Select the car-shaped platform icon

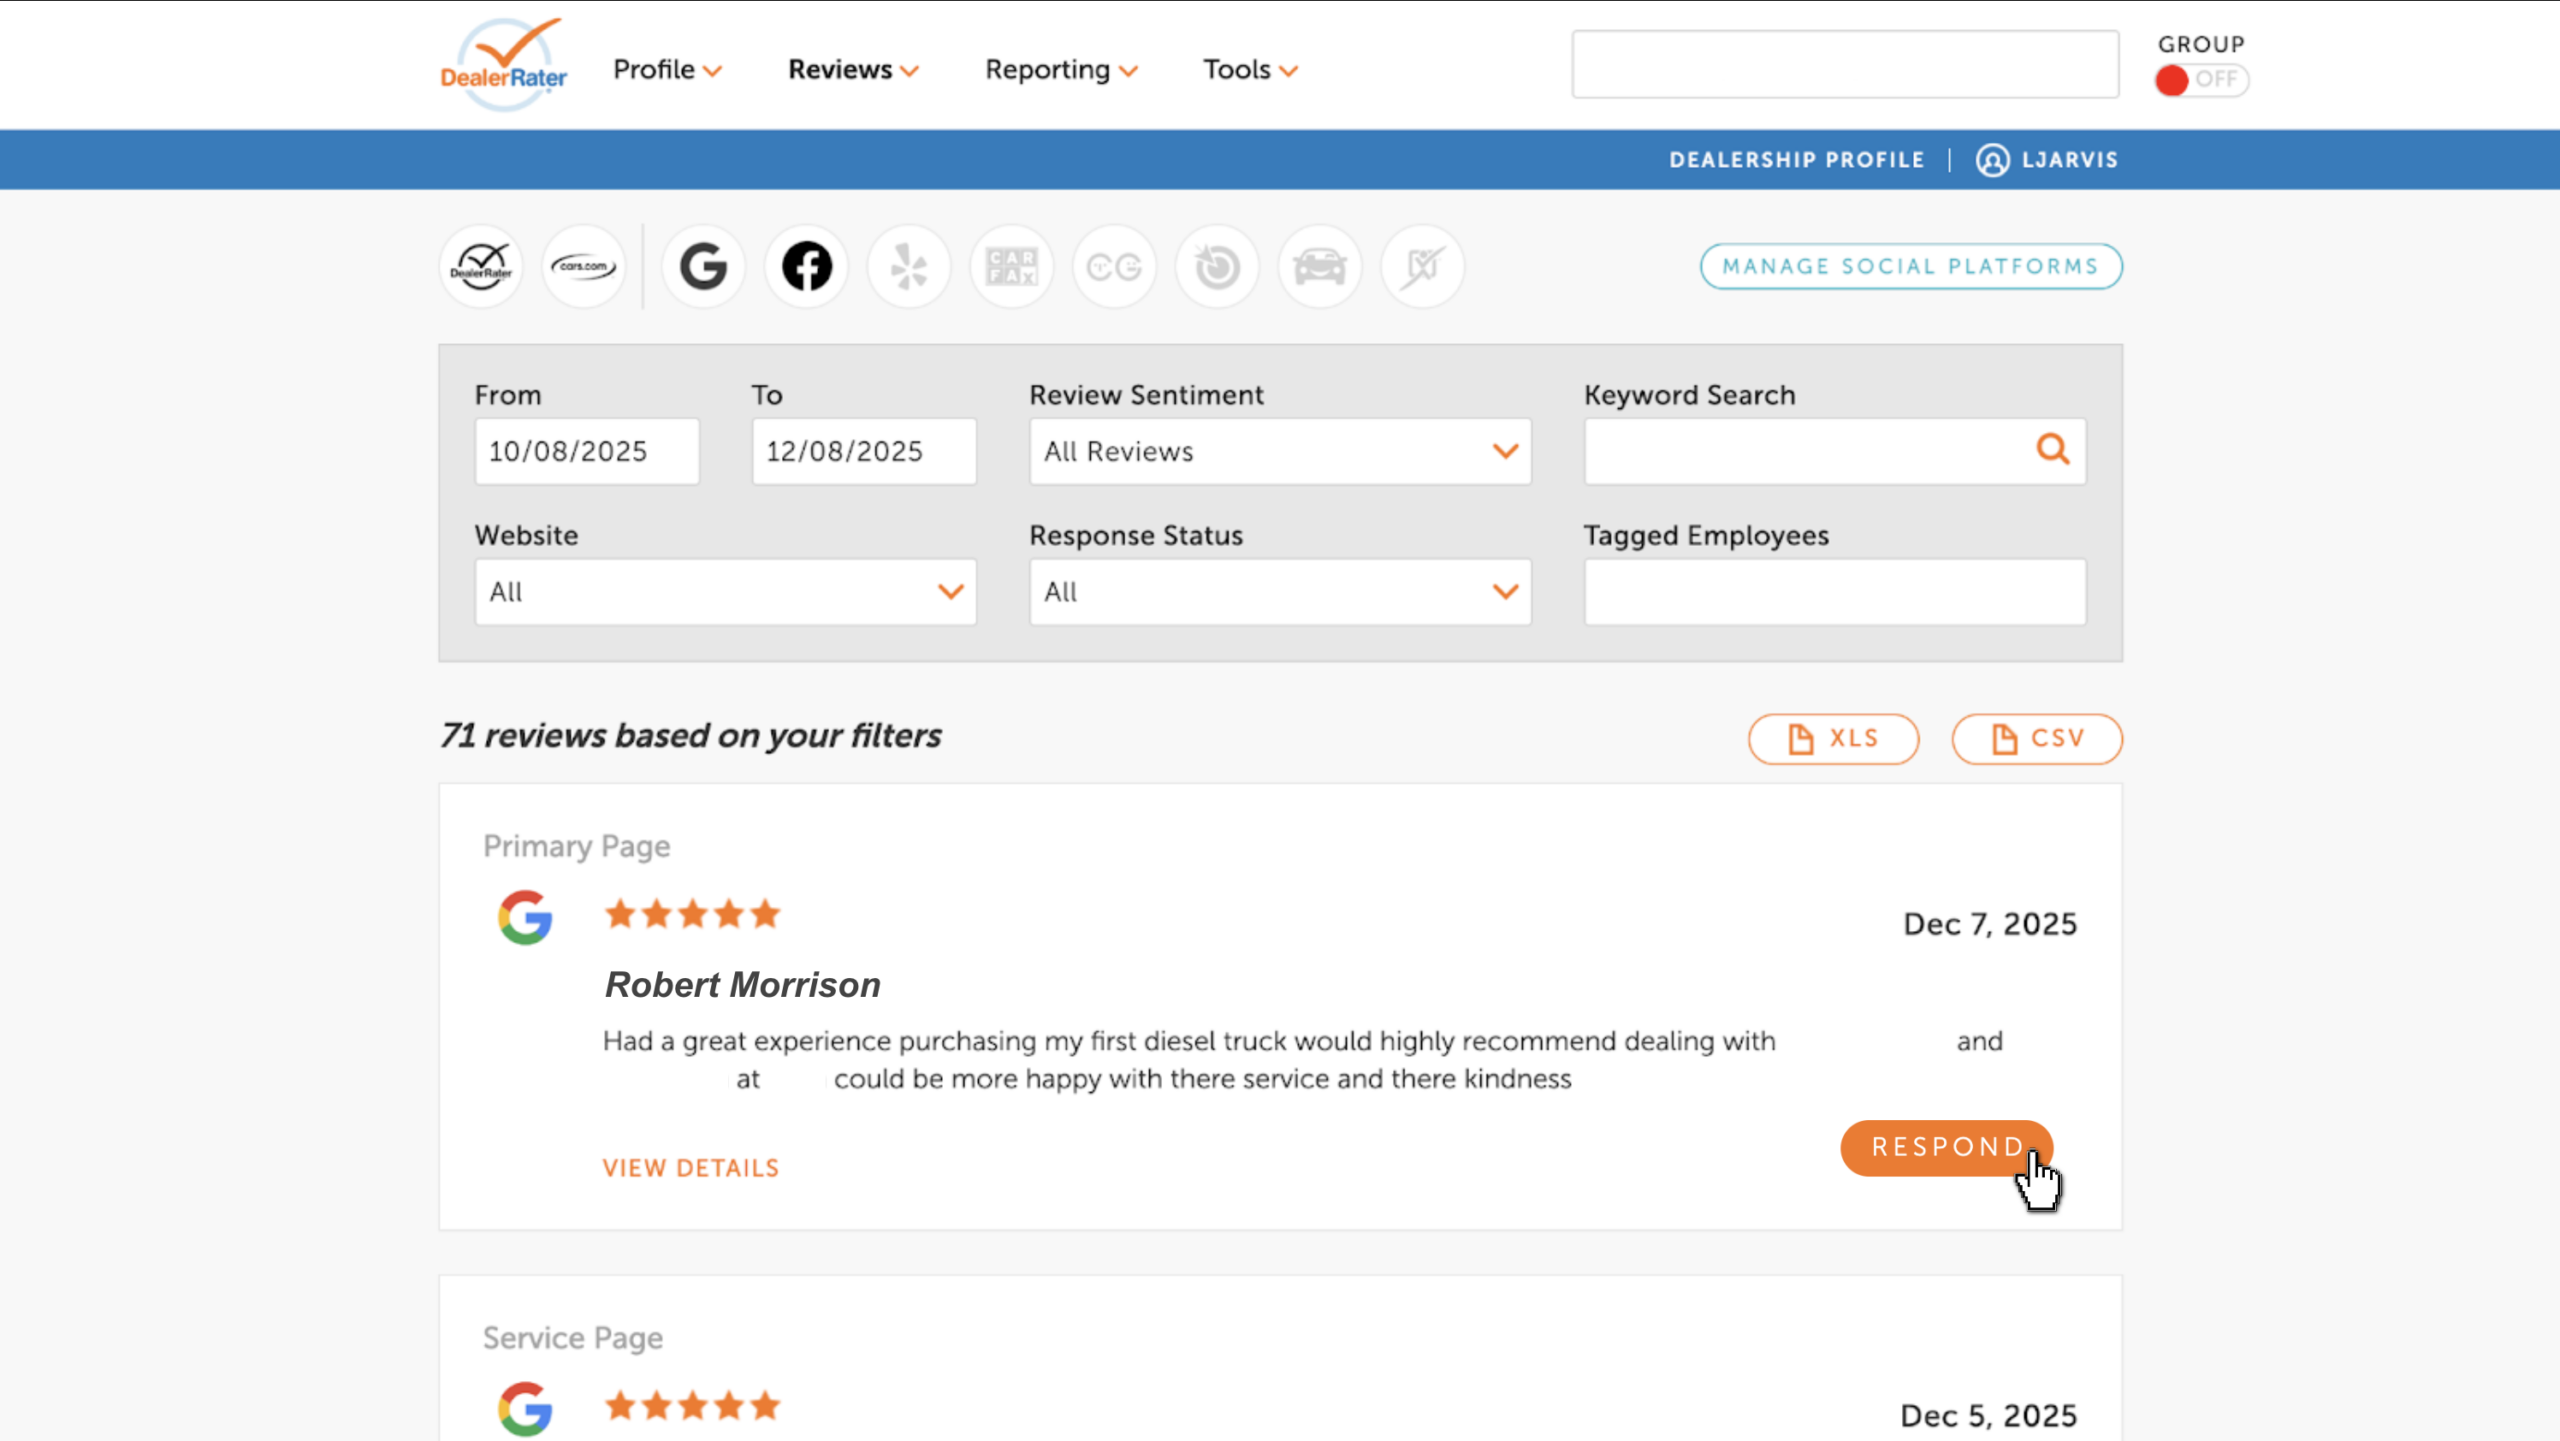coord(1320,267)
